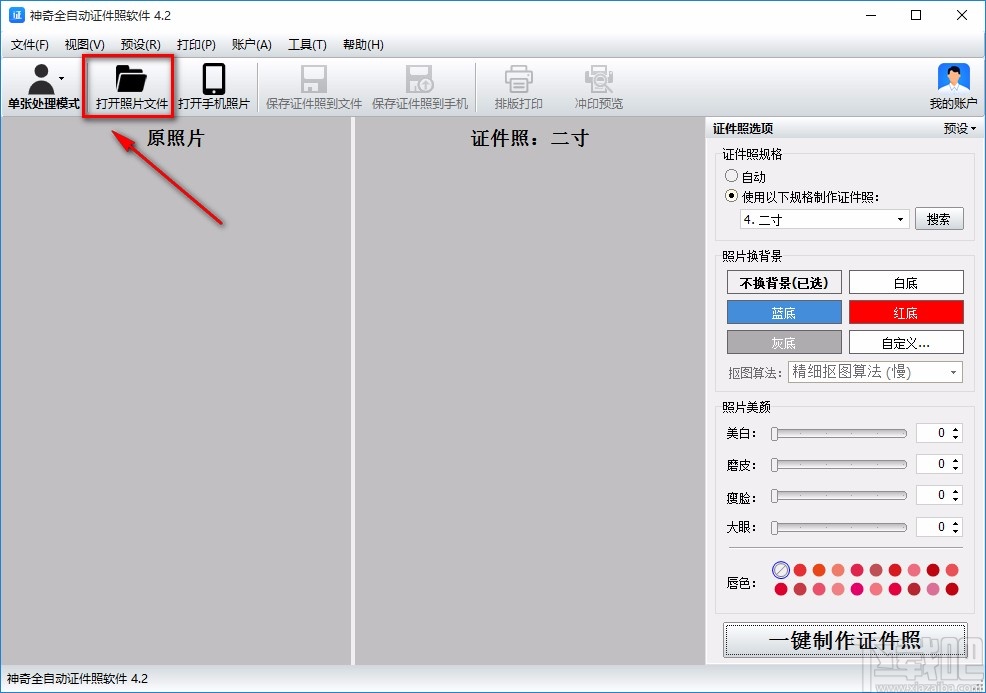Select 单张处理模式 single processing mode
Viewport: 986px width, 693px height.
click(x=43, y=85)
